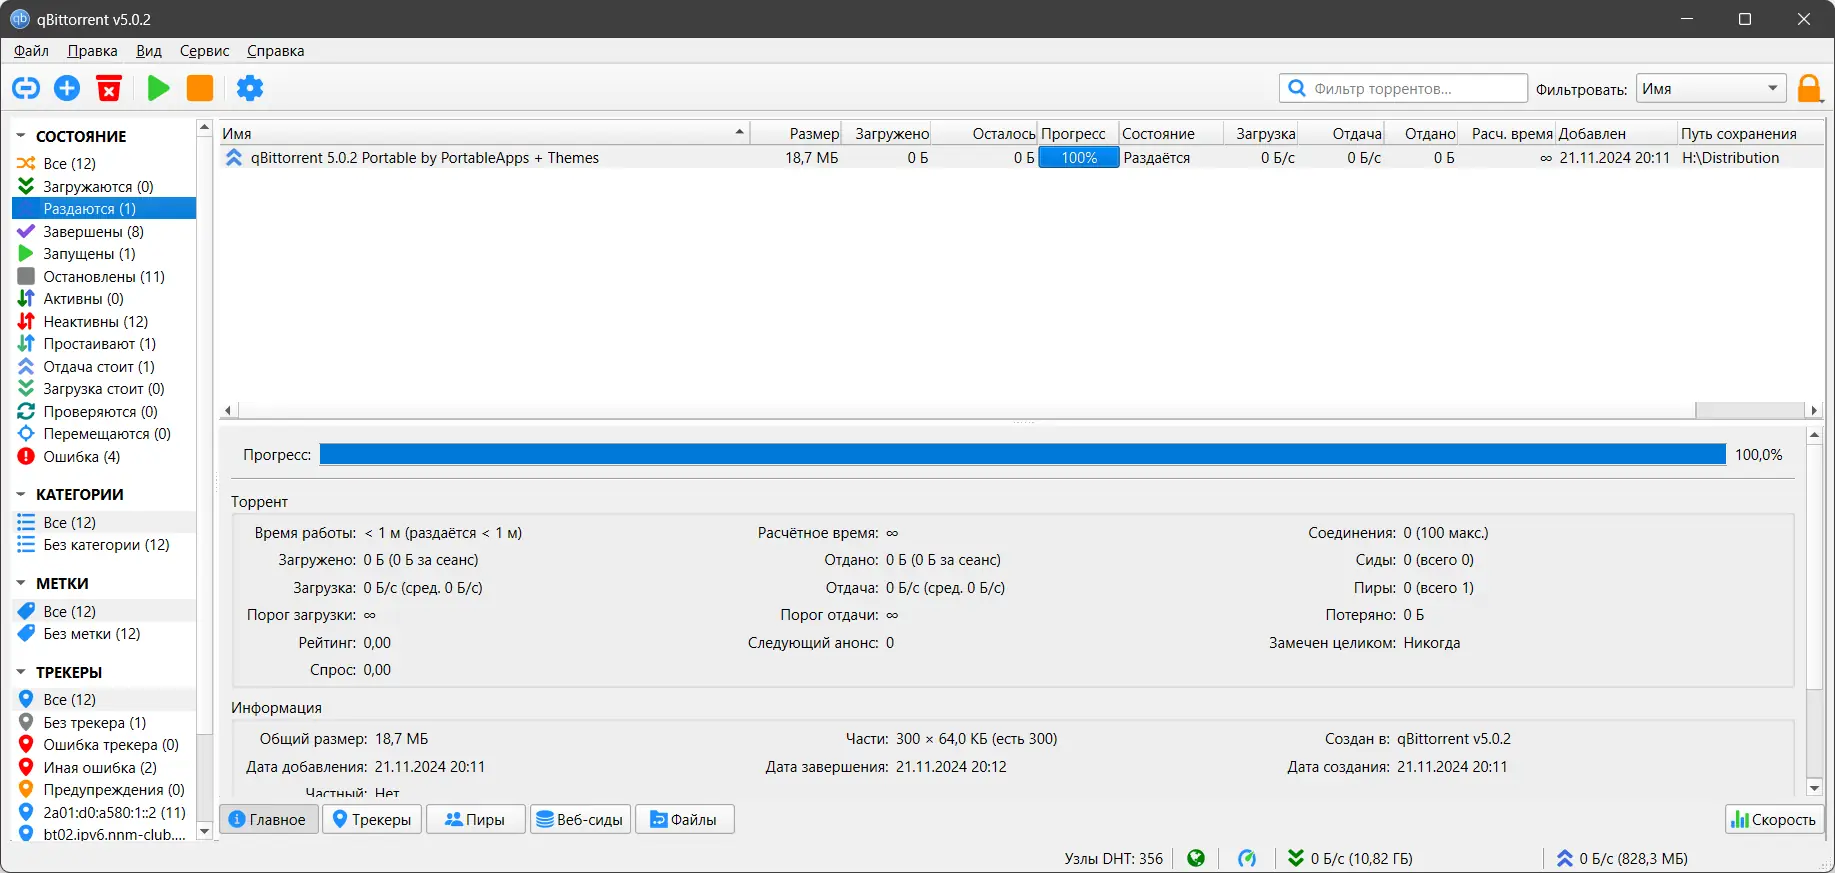Open the Файл menu
Image resolution: width=1835 pixels, height=873 pixels.
click(x=31, y=51)
